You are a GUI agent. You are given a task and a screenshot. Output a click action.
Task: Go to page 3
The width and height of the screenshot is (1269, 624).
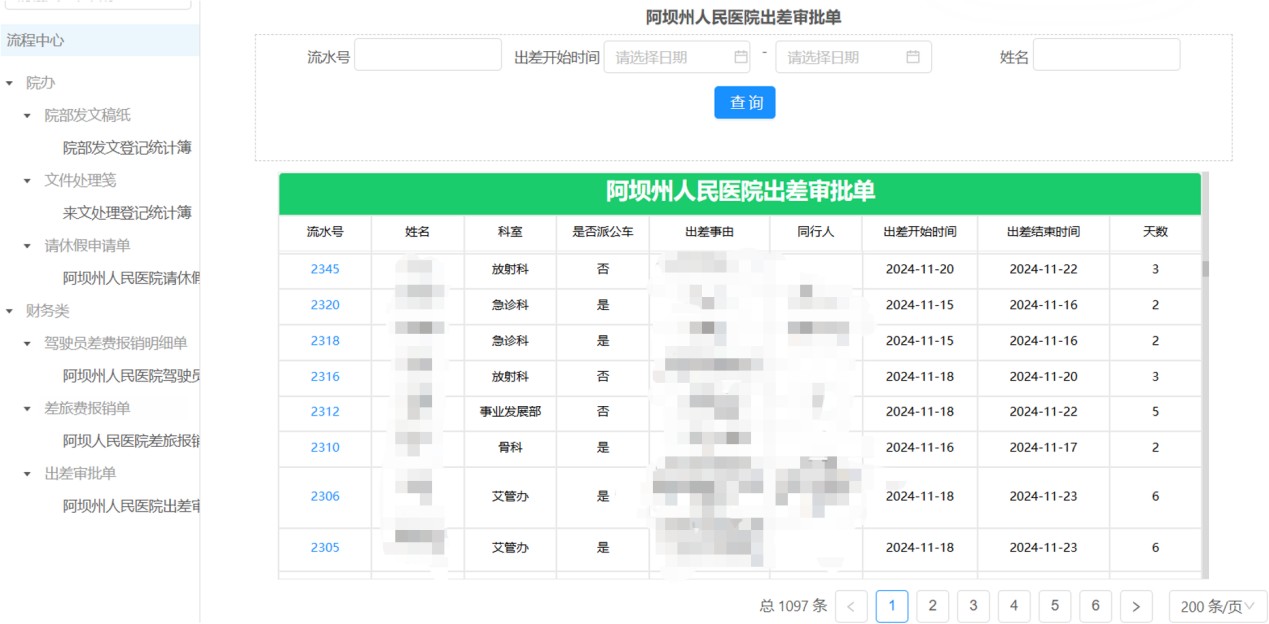tap(973, 606)
